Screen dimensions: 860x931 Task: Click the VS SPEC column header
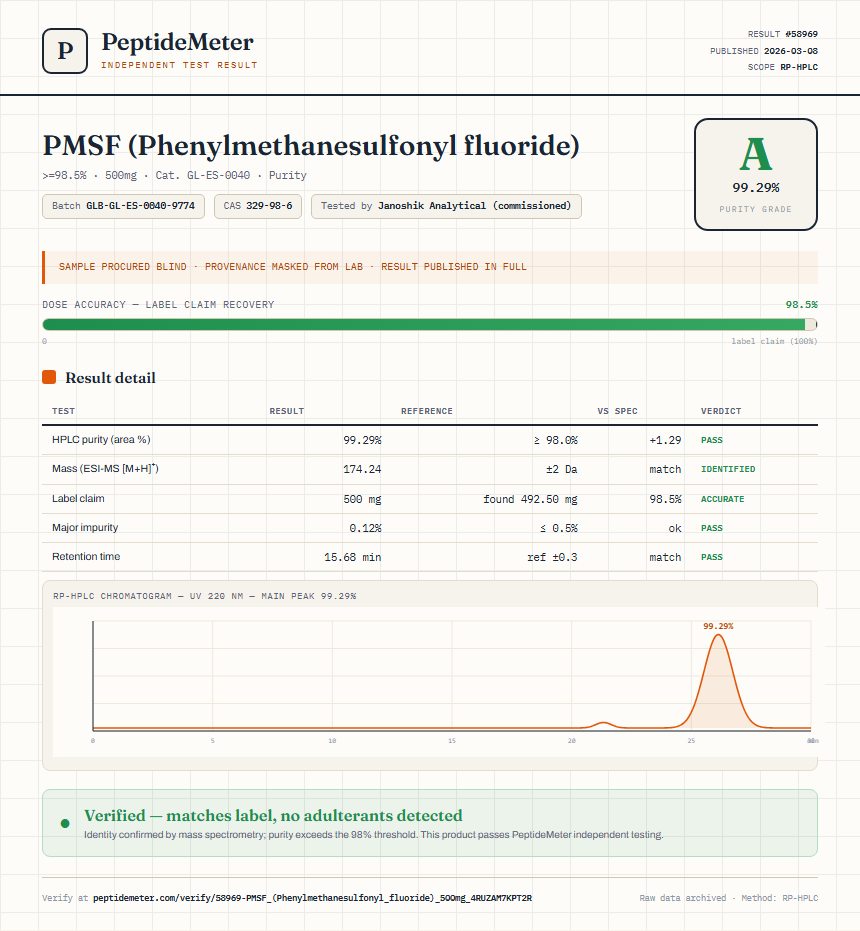[x=617, y=411]
